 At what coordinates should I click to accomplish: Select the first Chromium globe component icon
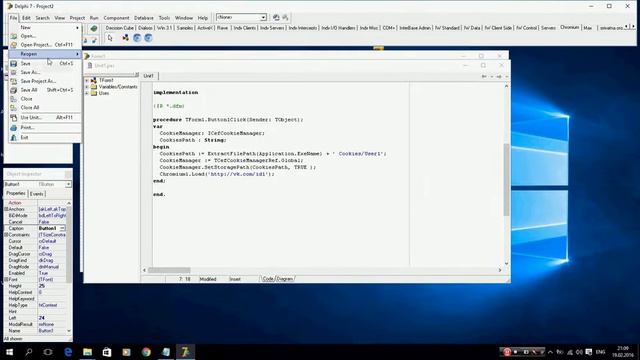coord(137,38)
